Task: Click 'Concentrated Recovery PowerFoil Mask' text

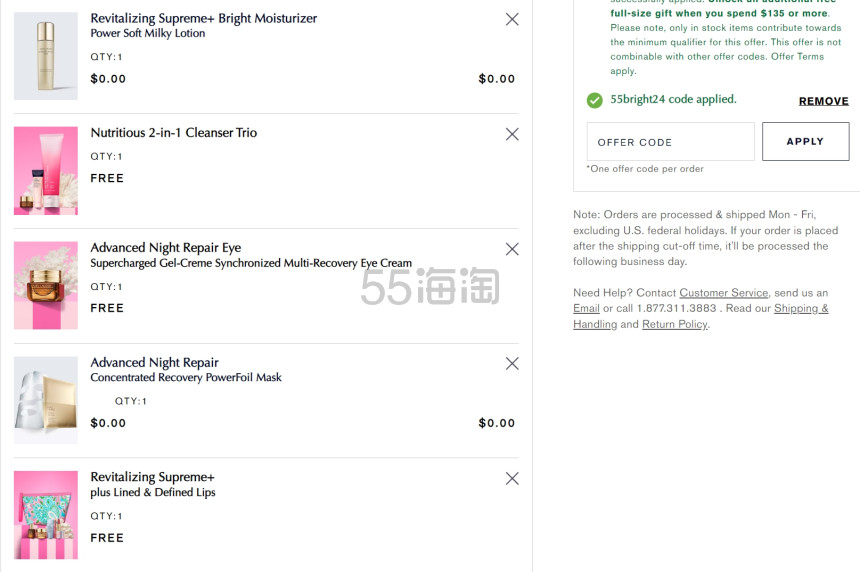Action: [x=186, y=377]
